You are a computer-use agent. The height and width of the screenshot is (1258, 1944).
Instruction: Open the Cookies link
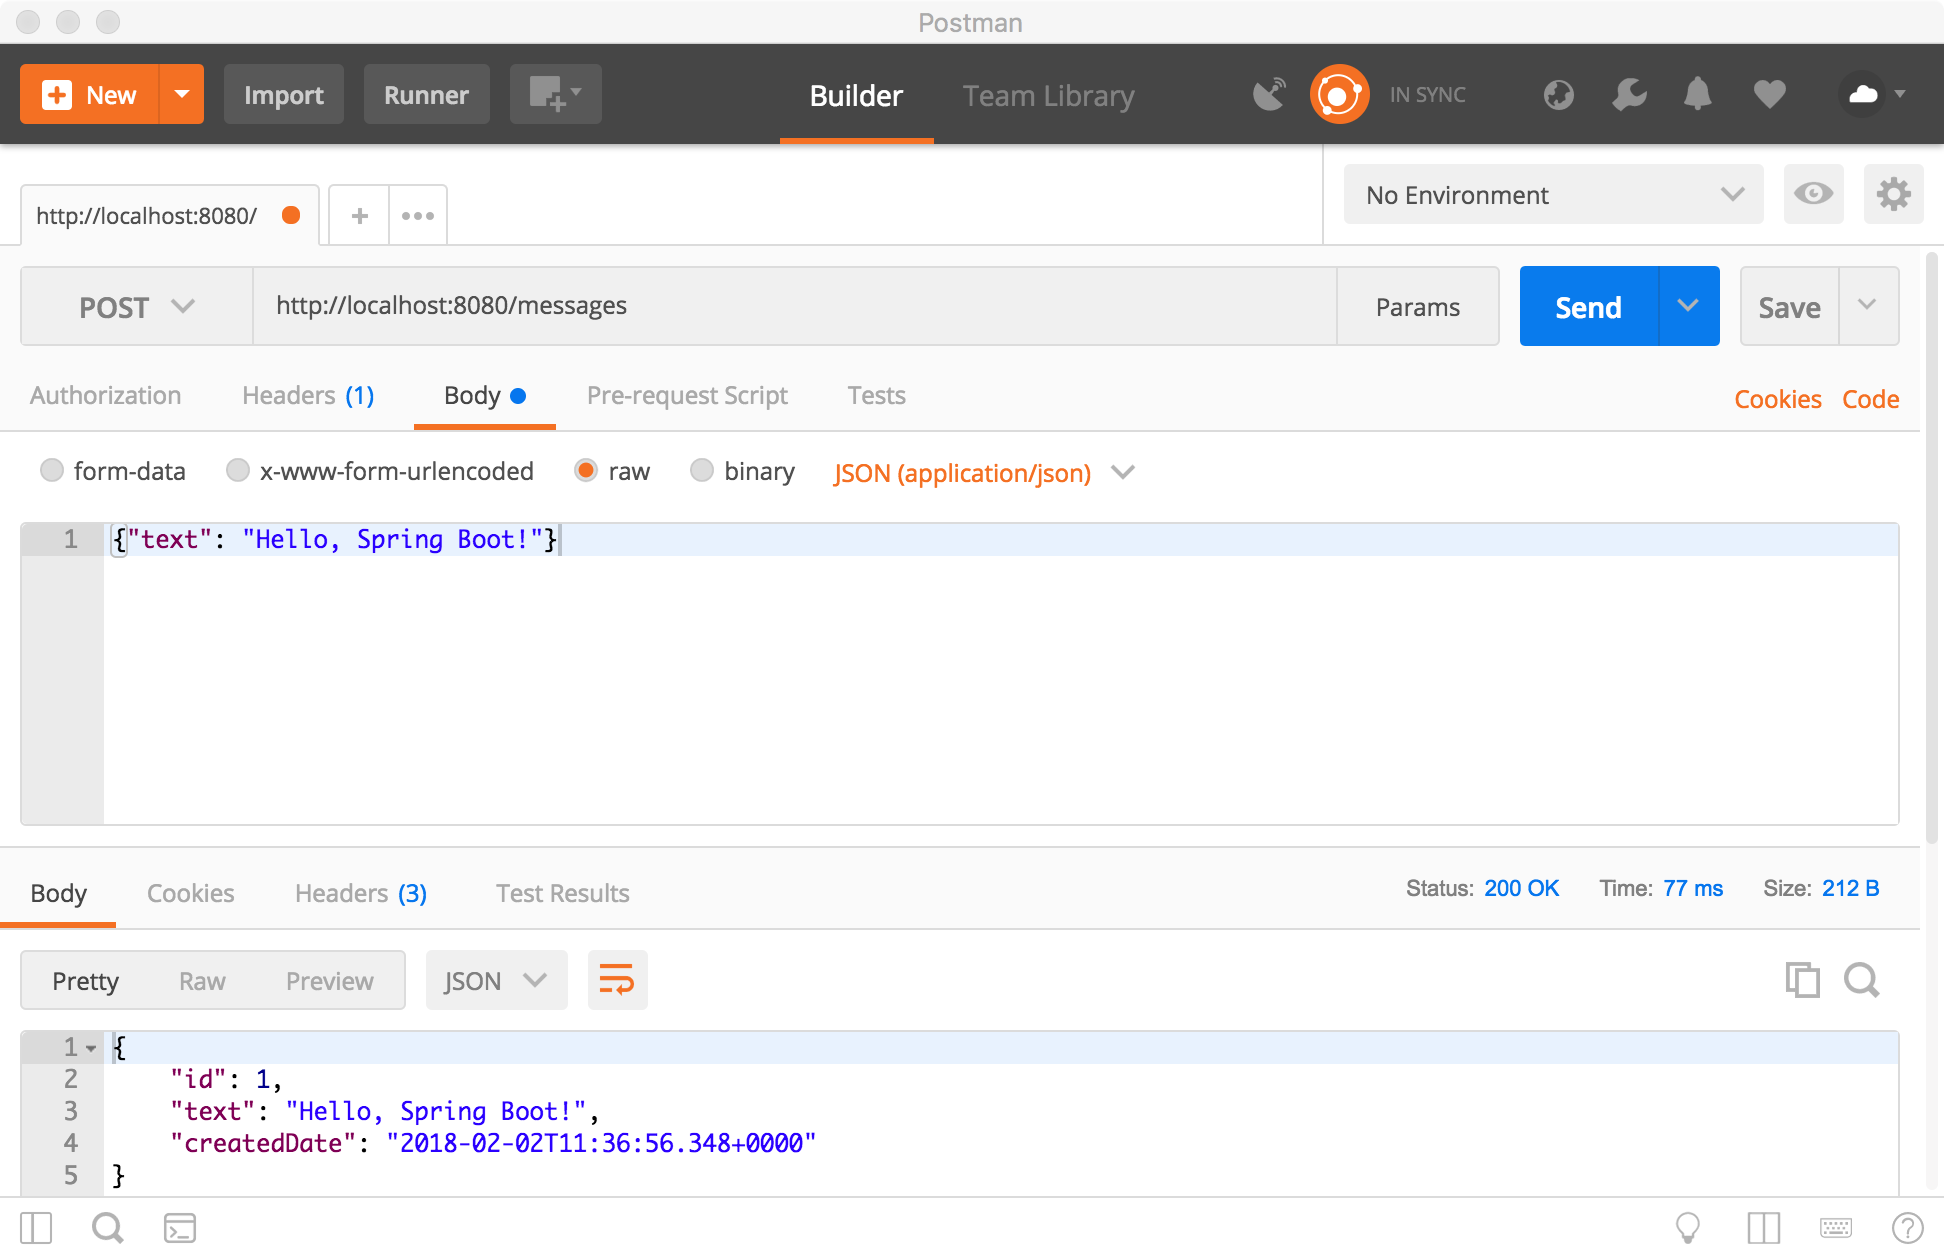pyautogui.click(x=1777, y=399)
